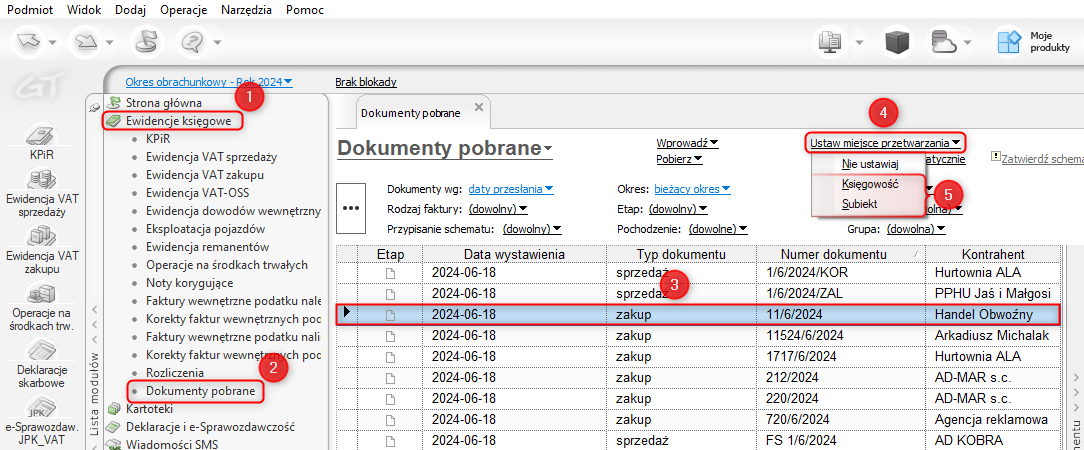Click document icon in 11/6/2024 row

click(391, 315)
